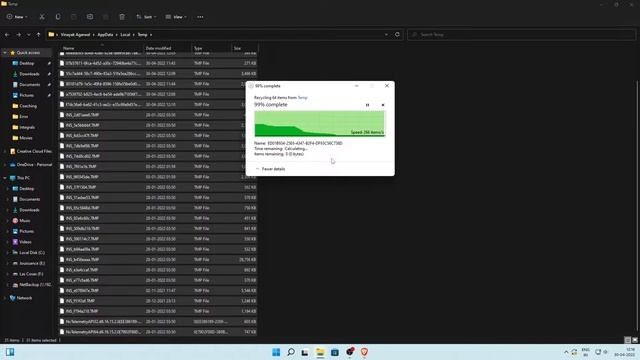Open the recent locations chevron
This screenshot has width=640, height=360.
tap(29, 35)
